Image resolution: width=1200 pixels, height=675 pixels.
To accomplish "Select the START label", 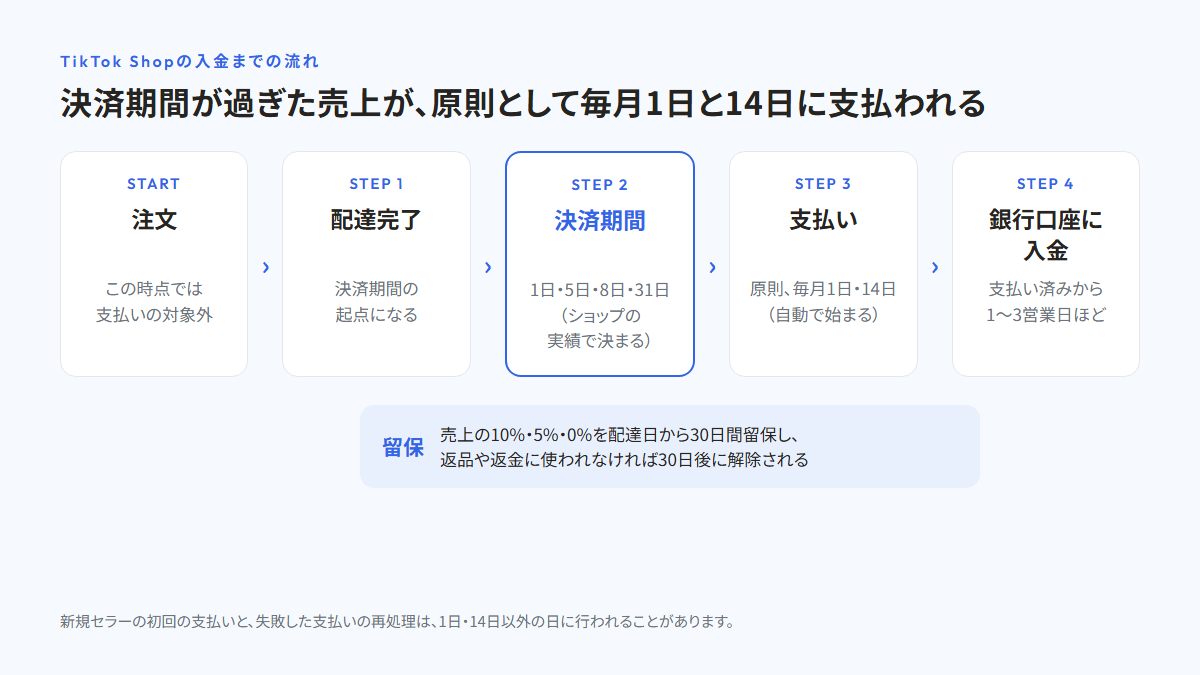I will coord(154,184).
